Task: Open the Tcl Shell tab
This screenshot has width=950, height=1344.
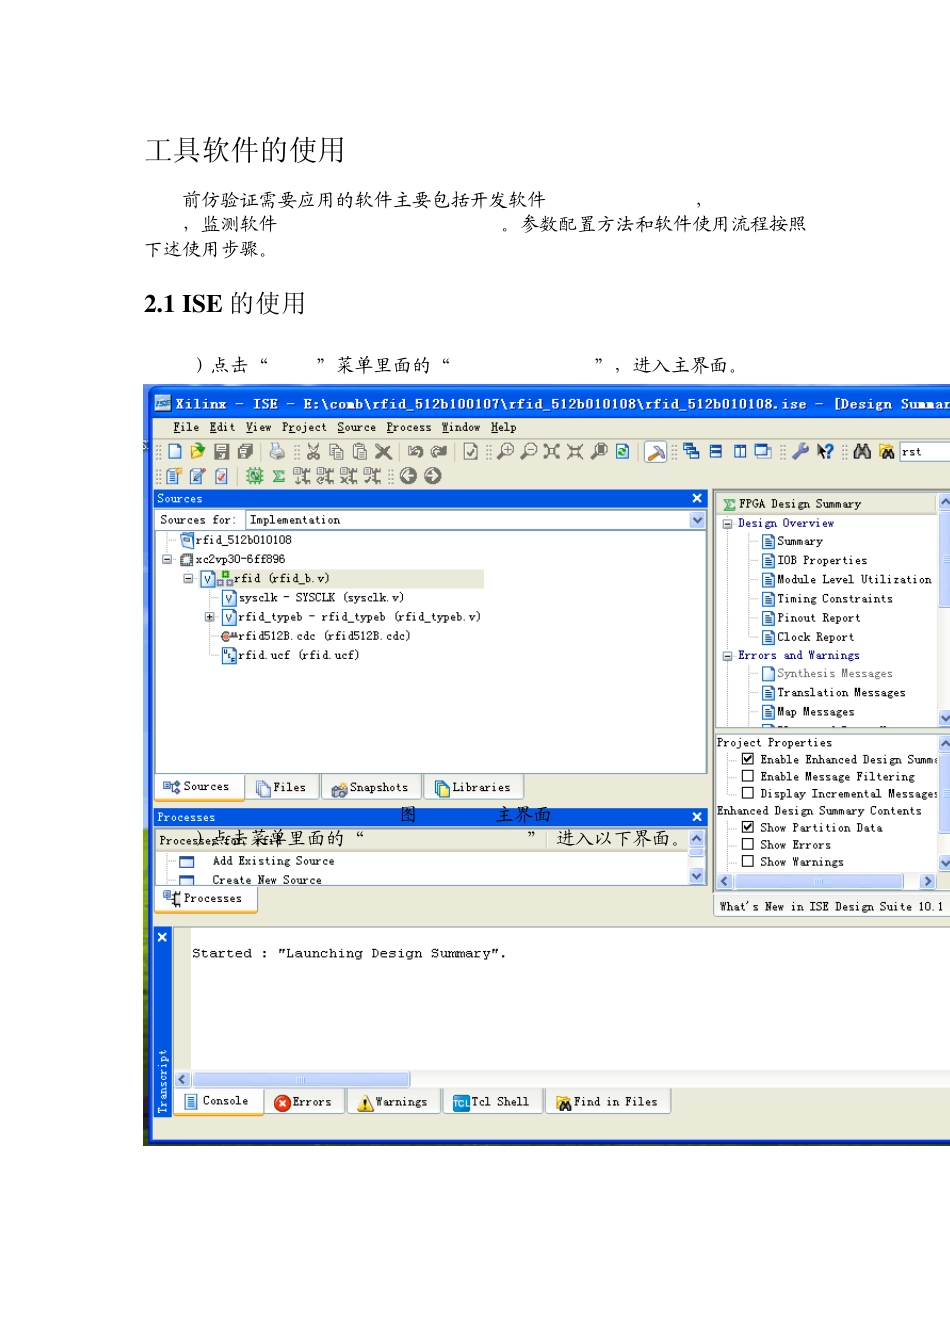Action: 491,1102
